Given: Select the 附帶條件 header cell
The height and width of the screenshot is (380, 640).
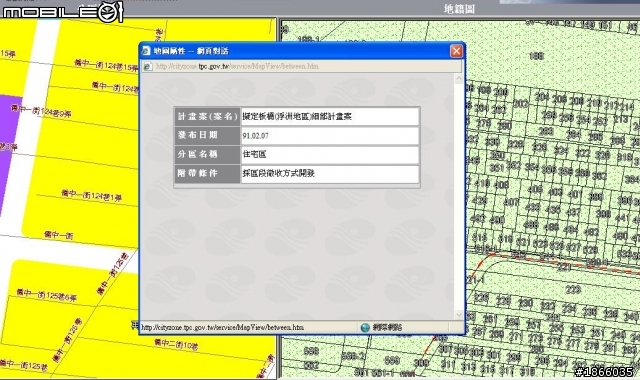Looking at the screenshot, I should click(207, 173).
